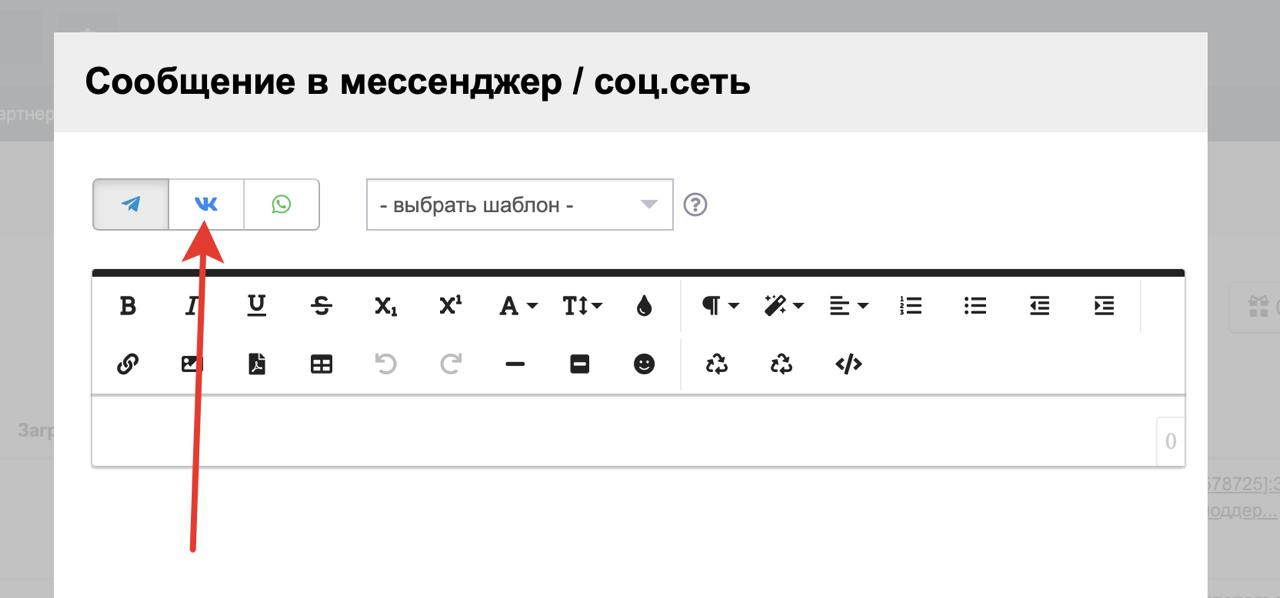The height and width of the screenshot is (598, 1280).
Task: Insert a table into the message
Action: tap(321, 365)
